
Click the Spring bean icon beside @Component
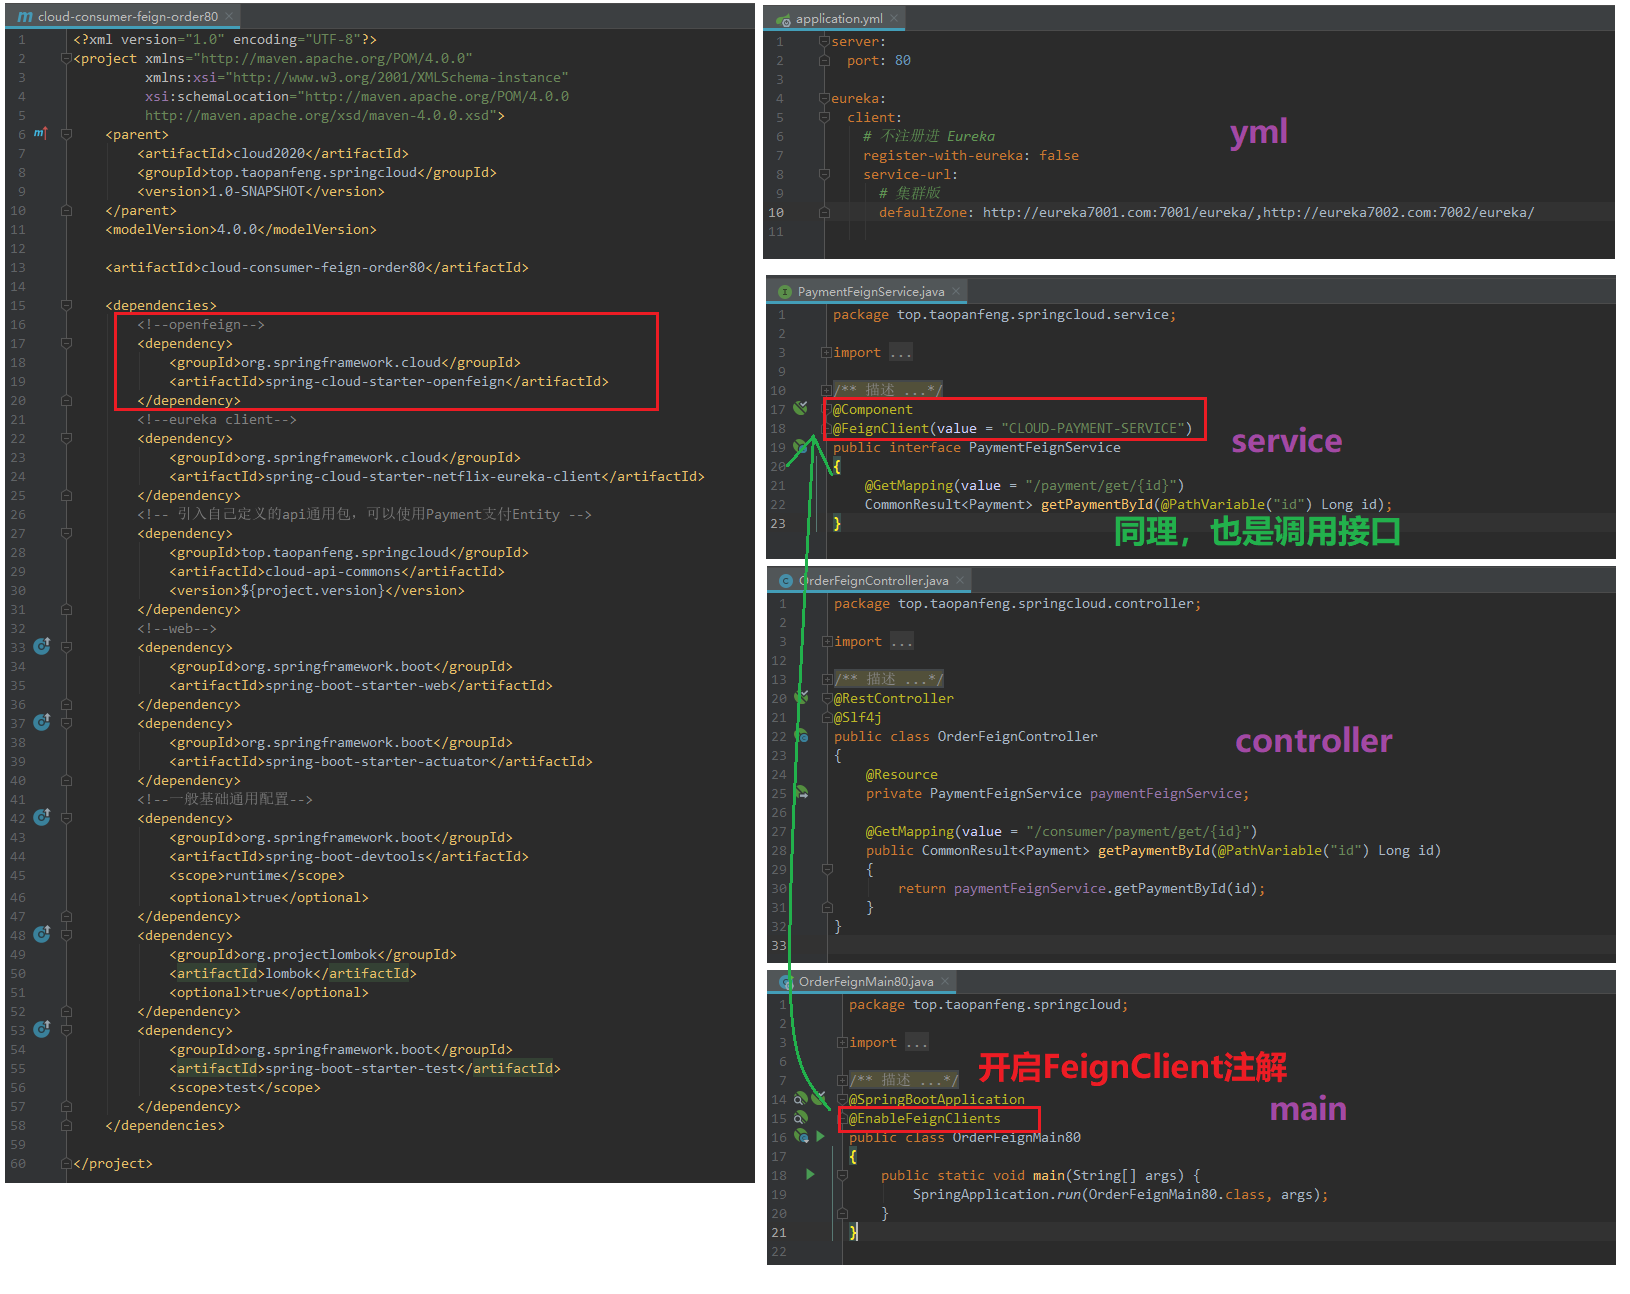coord(800,408)
